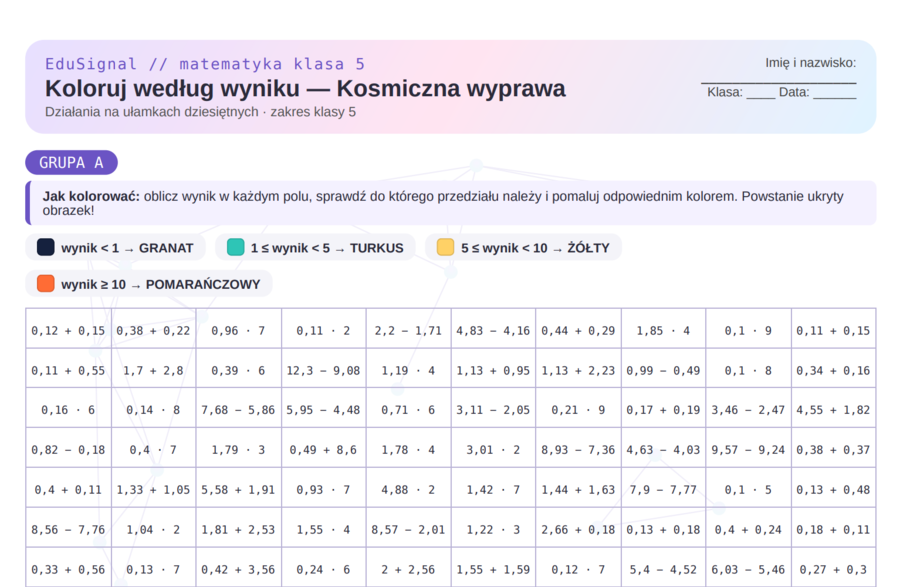Viewport: 900px width, 587px height.
Task: Click the cell '8,56 − 7,76'
Action: (x=68, y=527)
